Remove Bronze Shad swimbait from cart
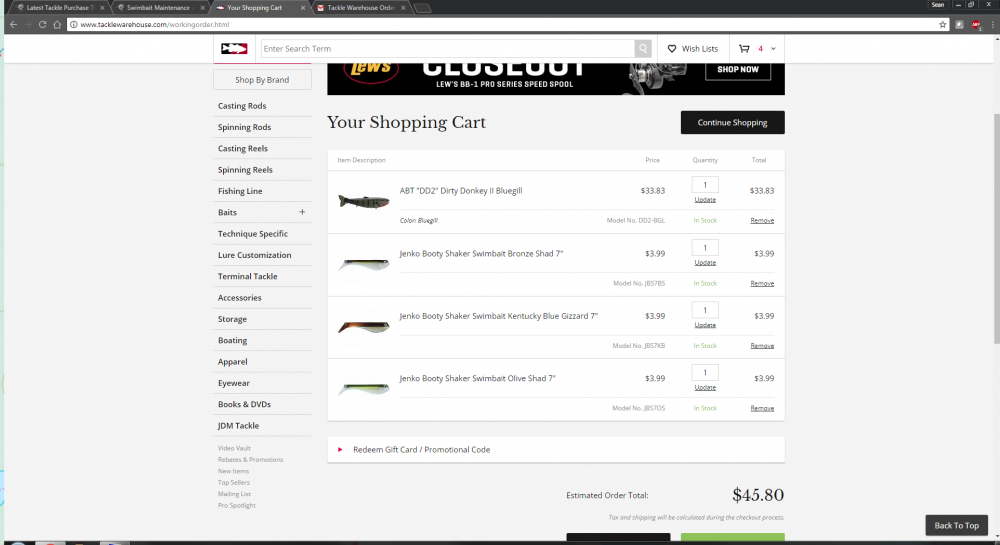This screenshot has height=545, width=1000. click(x=762, y=284)
